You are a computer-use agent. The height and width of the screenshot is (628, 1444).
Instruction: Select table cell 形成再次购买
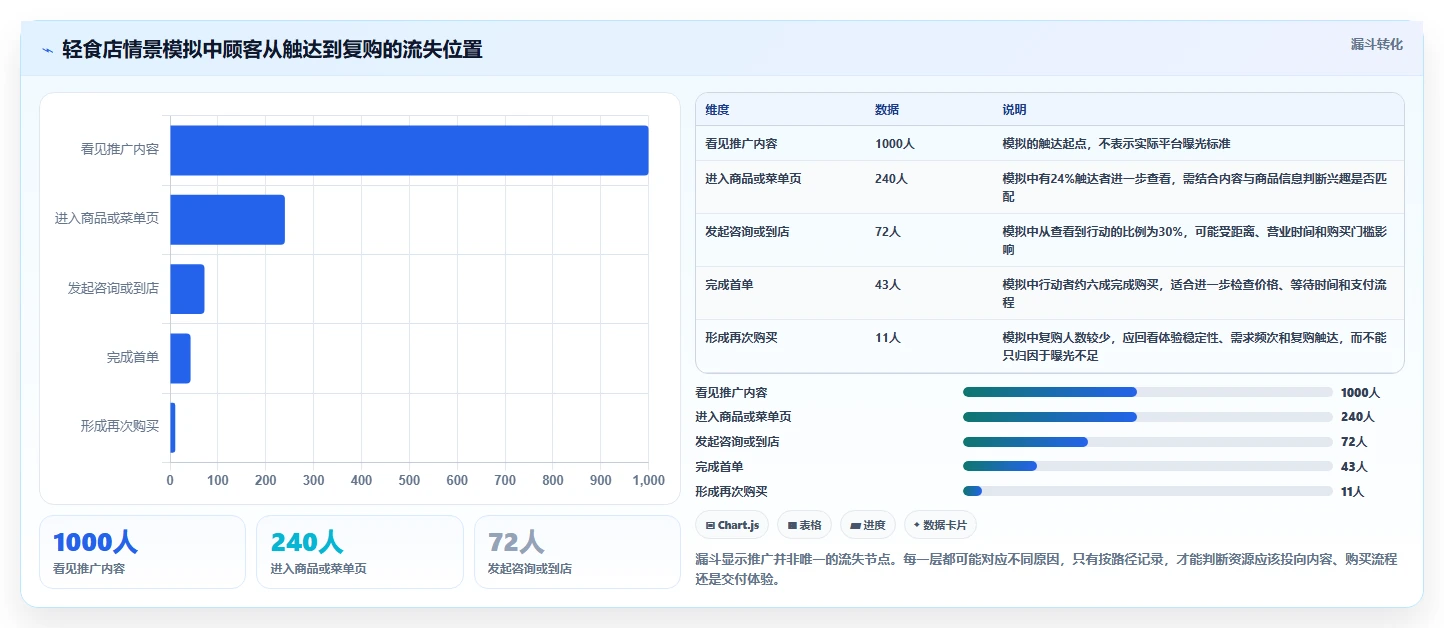[741, 338]
